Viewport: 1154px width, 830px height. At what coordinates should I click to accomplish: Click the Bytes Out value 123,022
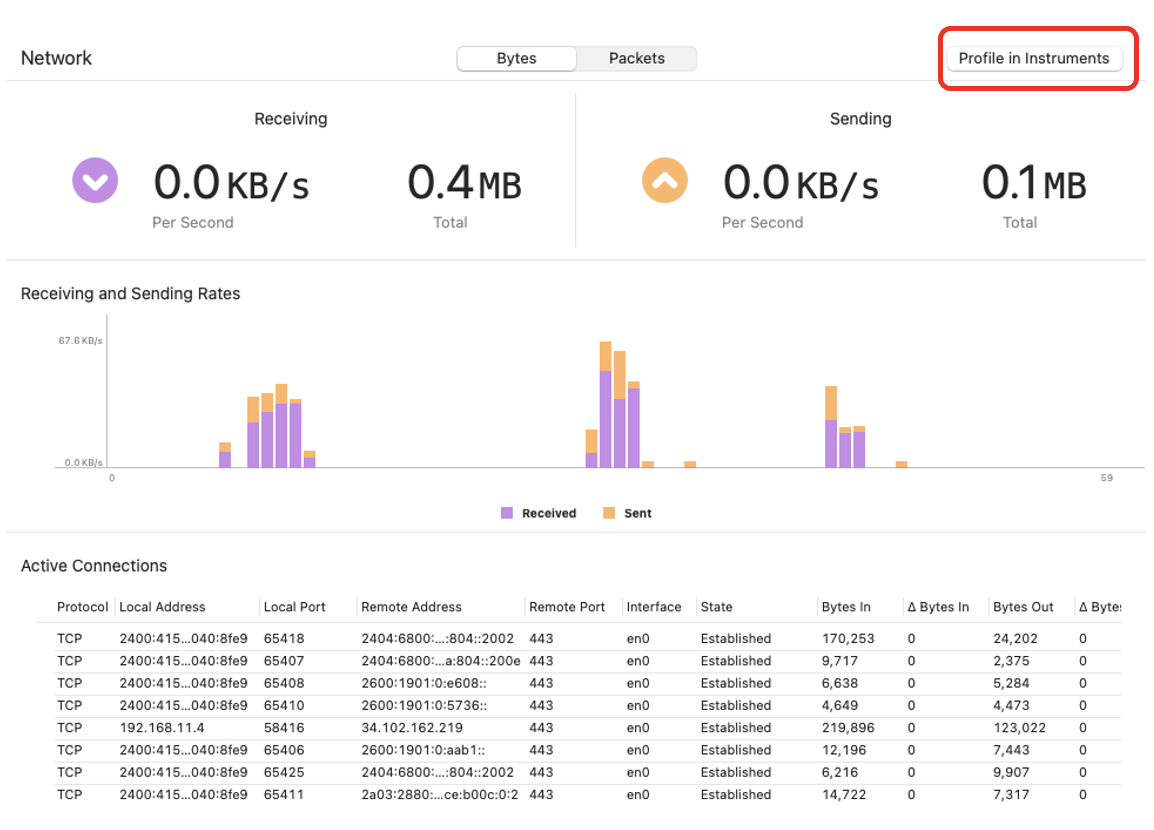tap(1019, 728)
